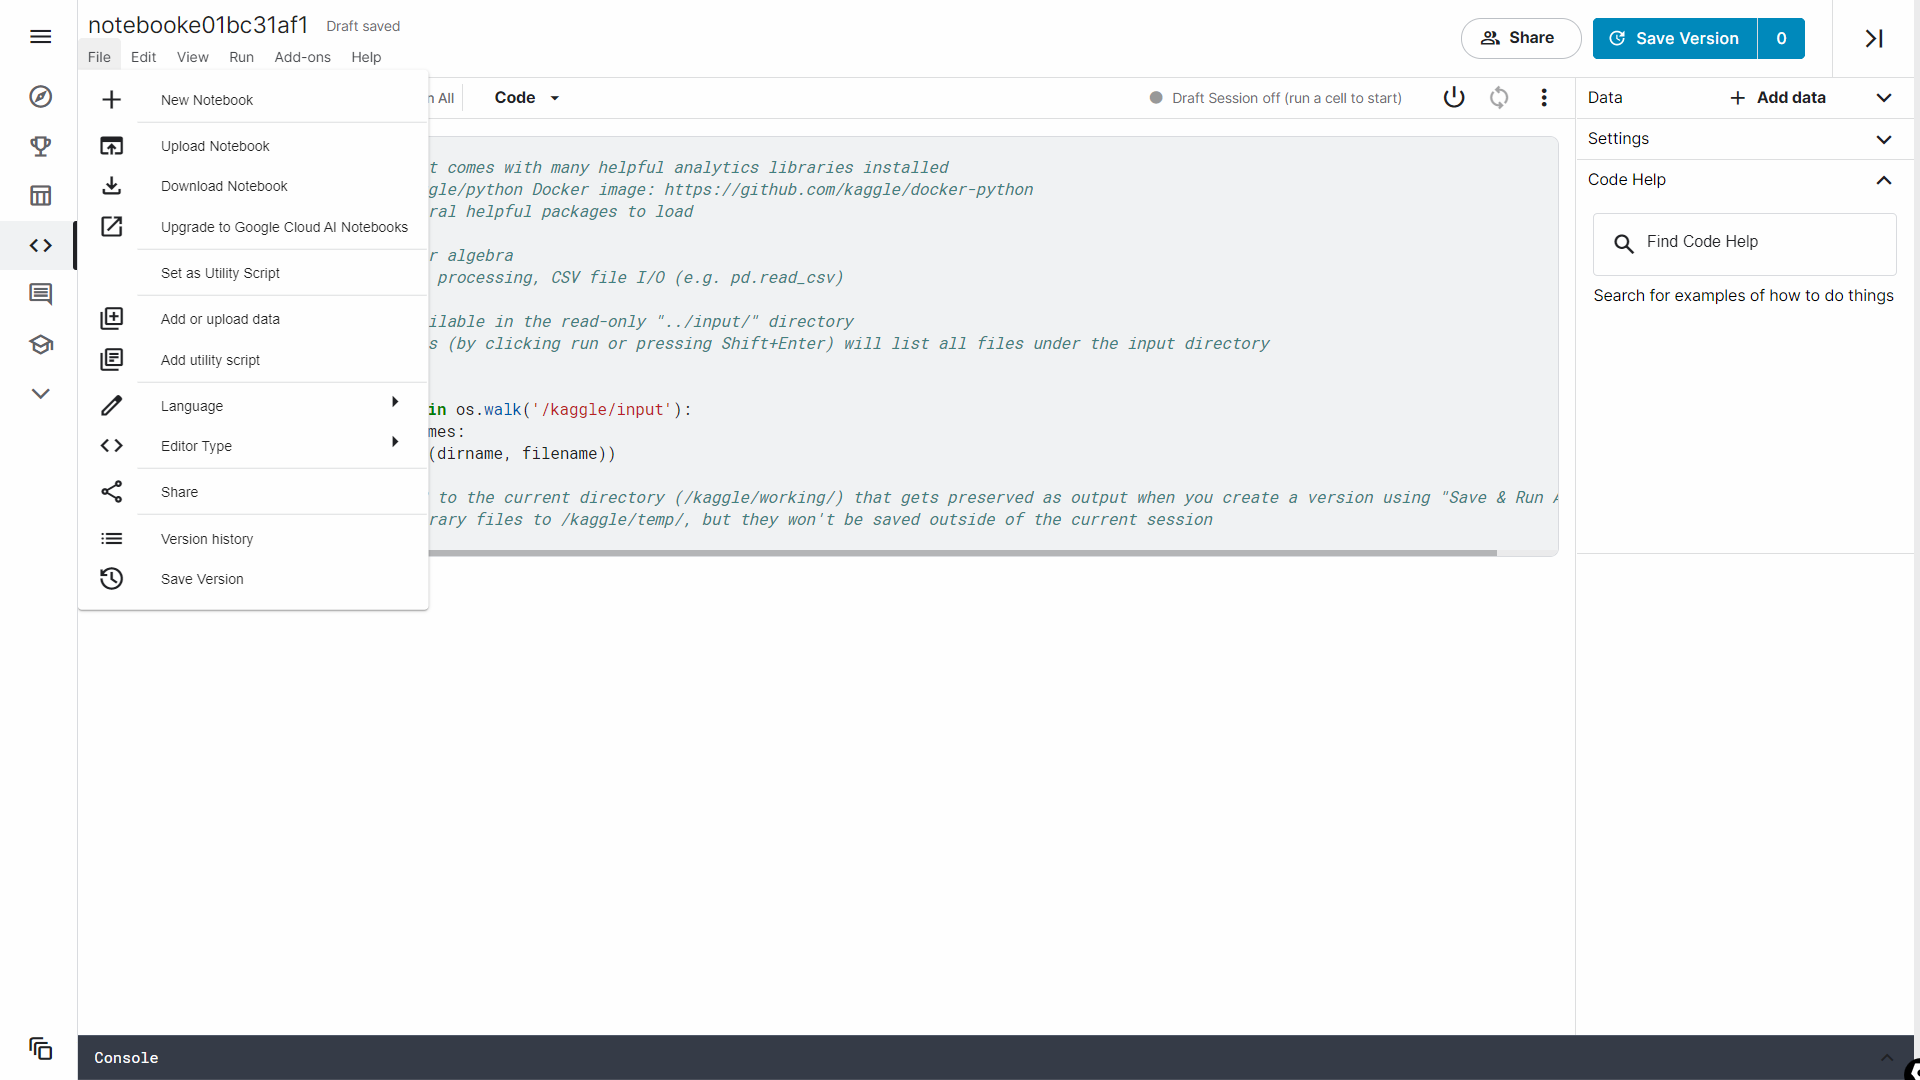
Task: Open Competitions via trophy icon
Action: click(40, 146)
